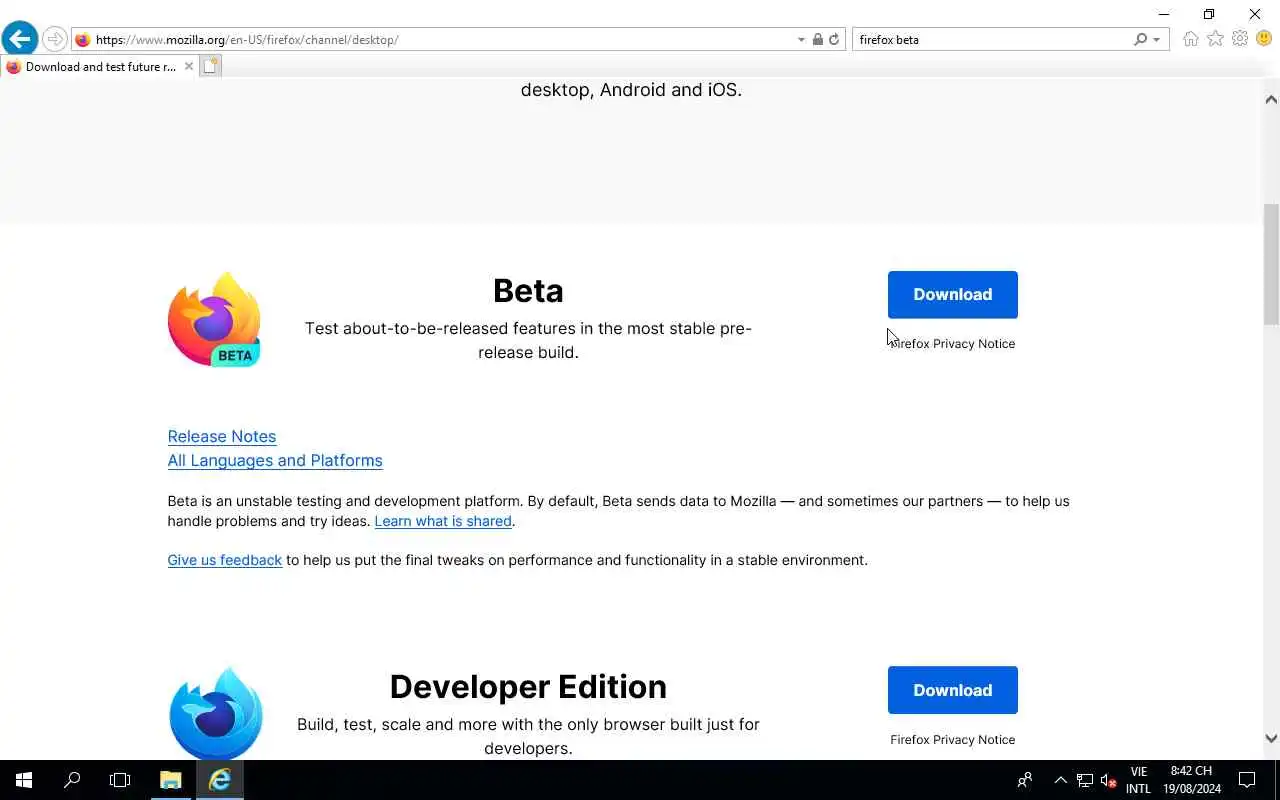The image size is (1280, 800).
Task: Click the search magnifier icon in the search box
Action: [x=1140, y=40]
